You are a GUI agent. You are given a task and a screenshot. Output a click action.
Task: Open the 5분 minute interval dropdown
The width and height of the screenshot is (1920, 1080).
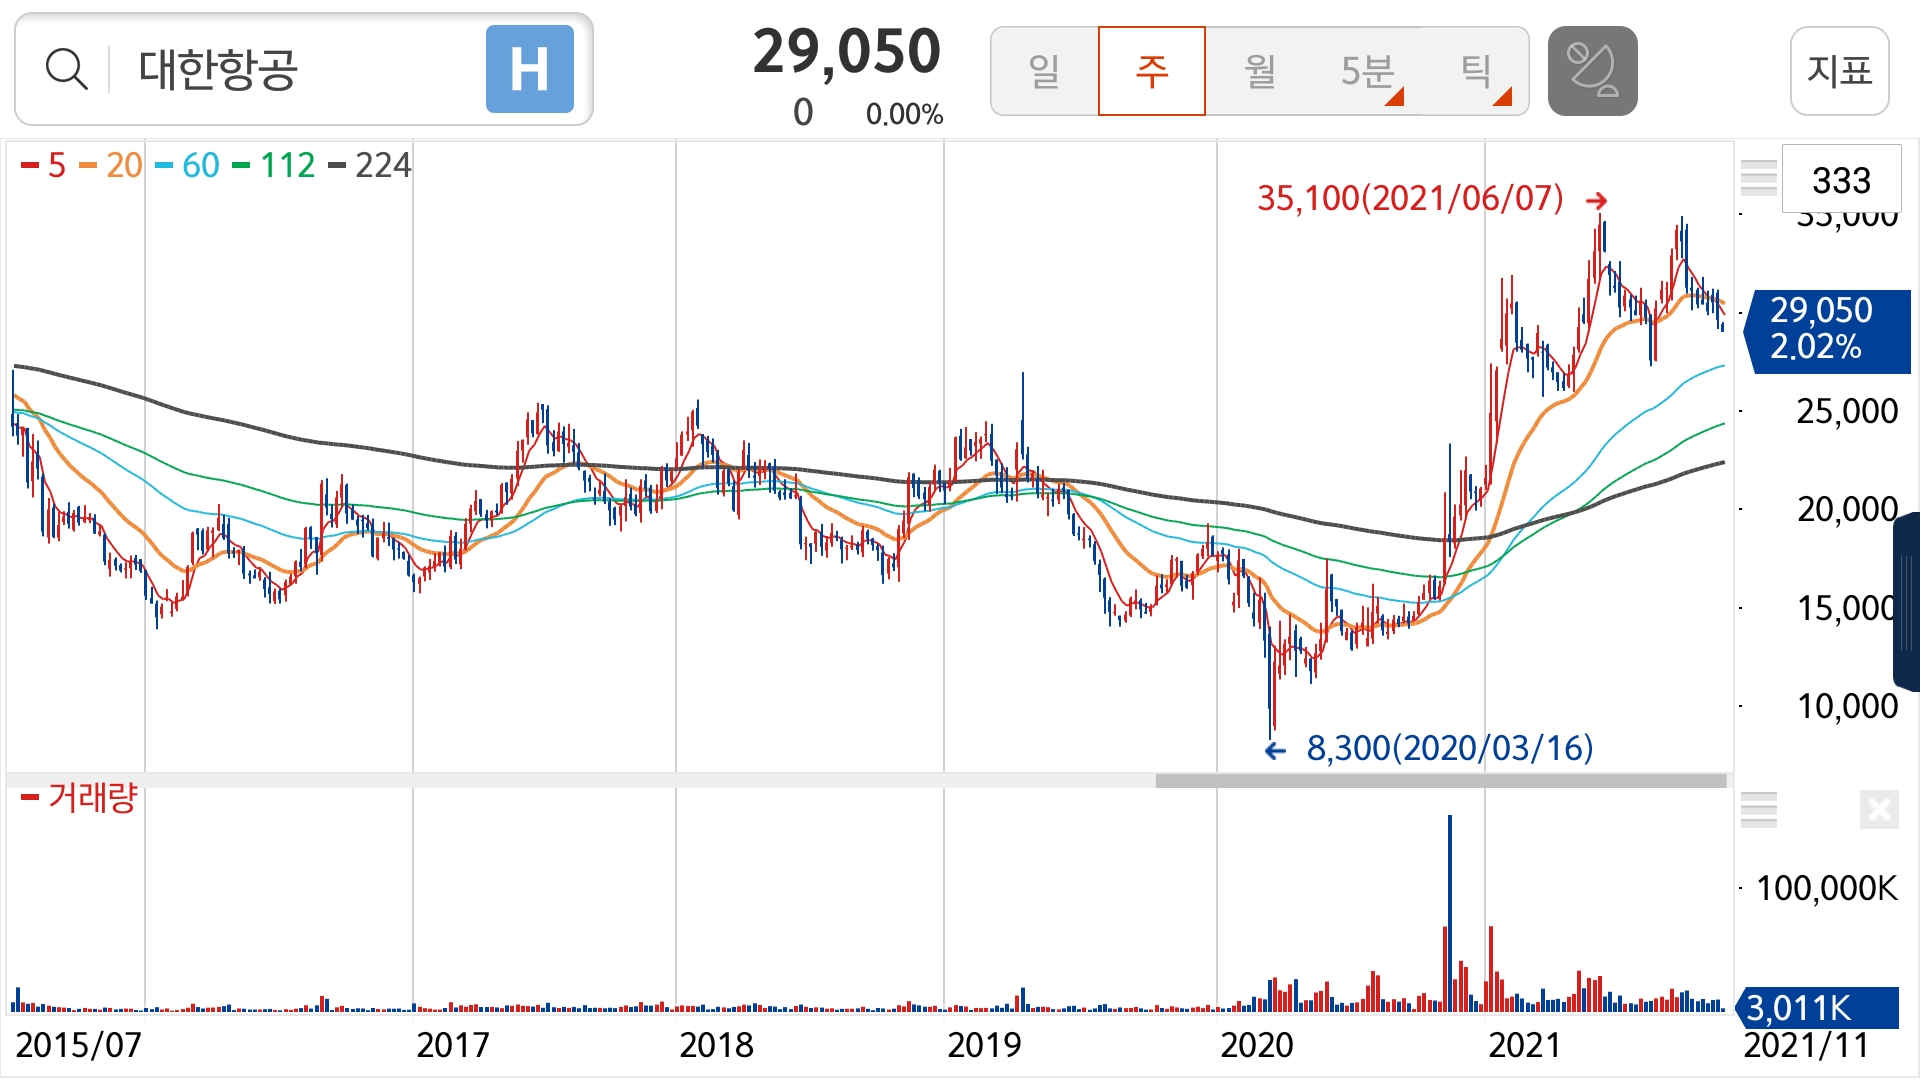click(x=1368, y=71)
